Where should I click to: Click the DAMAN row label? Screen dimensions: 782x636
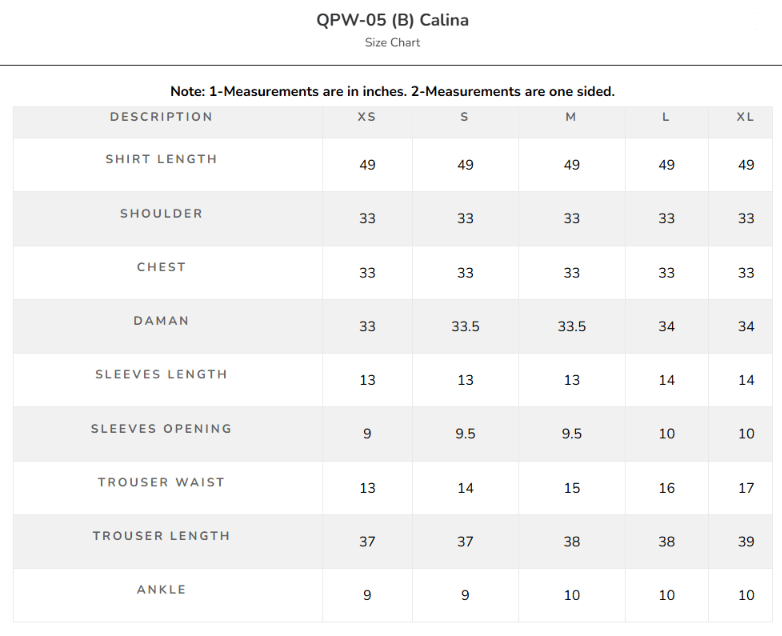(162, 321)
